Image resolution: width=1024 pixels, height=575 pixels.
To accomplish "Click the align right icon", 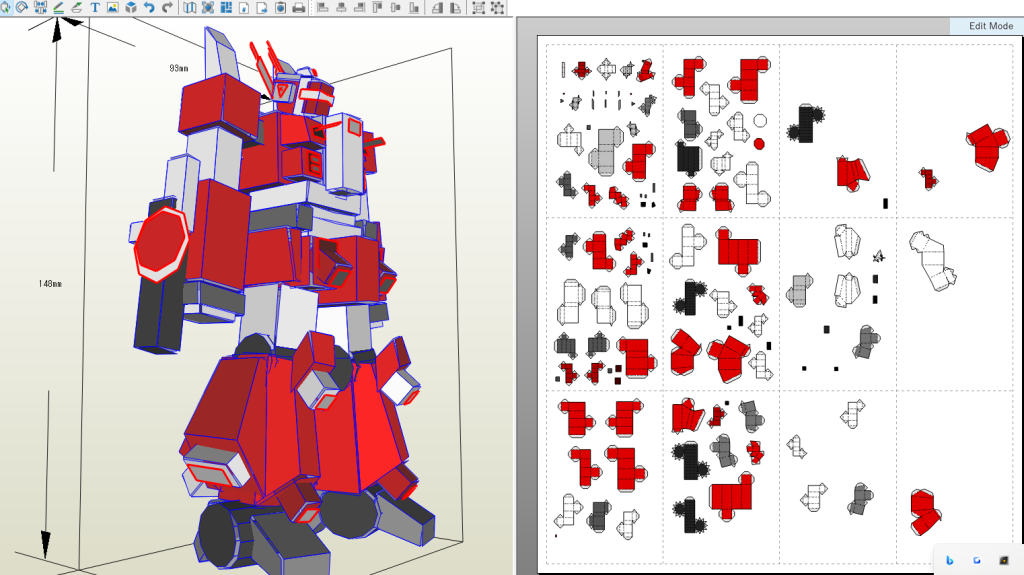I will coord(359,7).
